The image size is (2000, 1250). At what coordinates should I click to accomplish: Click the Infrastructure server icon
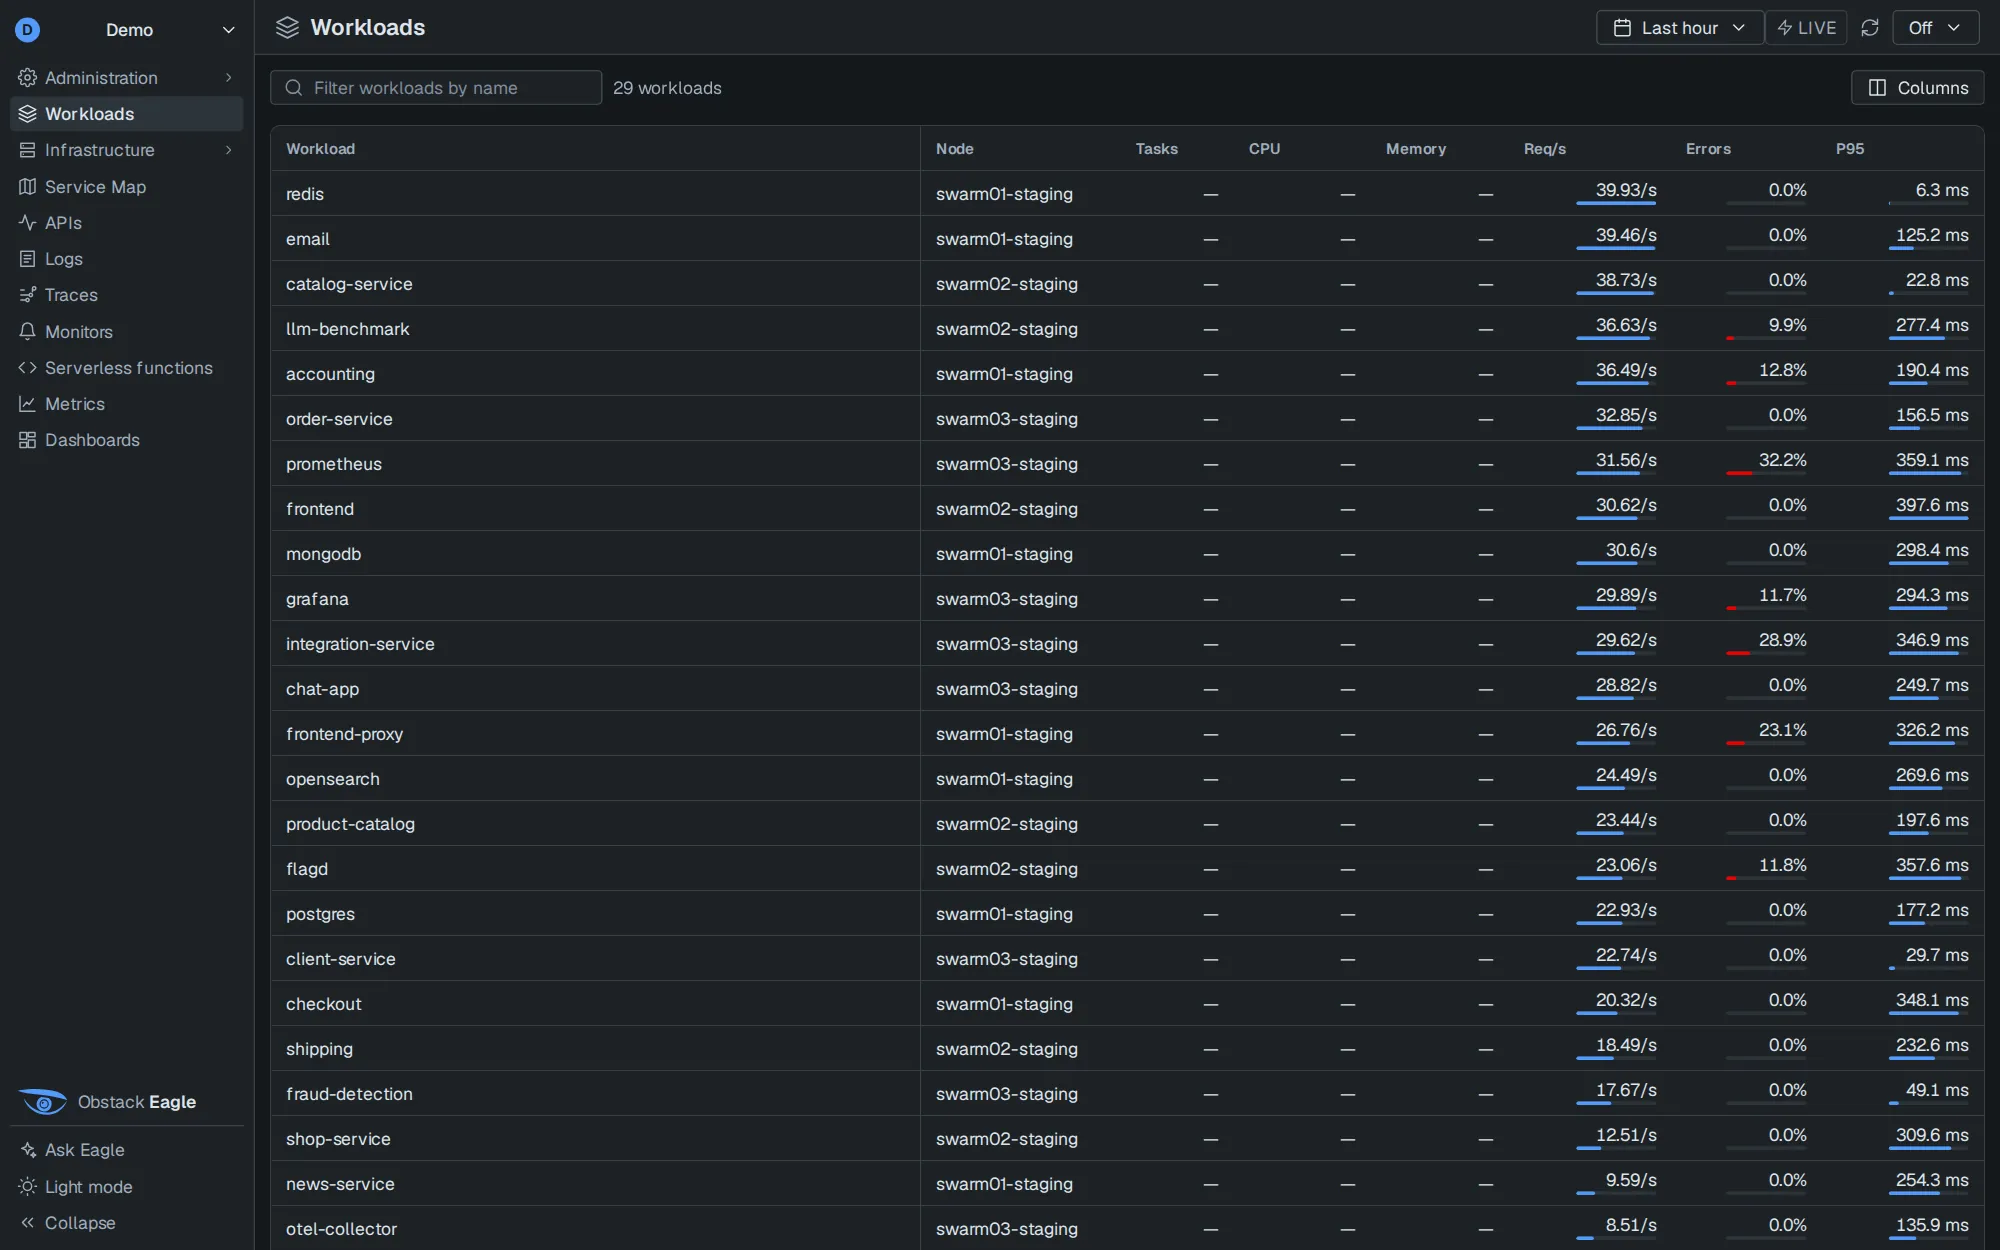27,150
